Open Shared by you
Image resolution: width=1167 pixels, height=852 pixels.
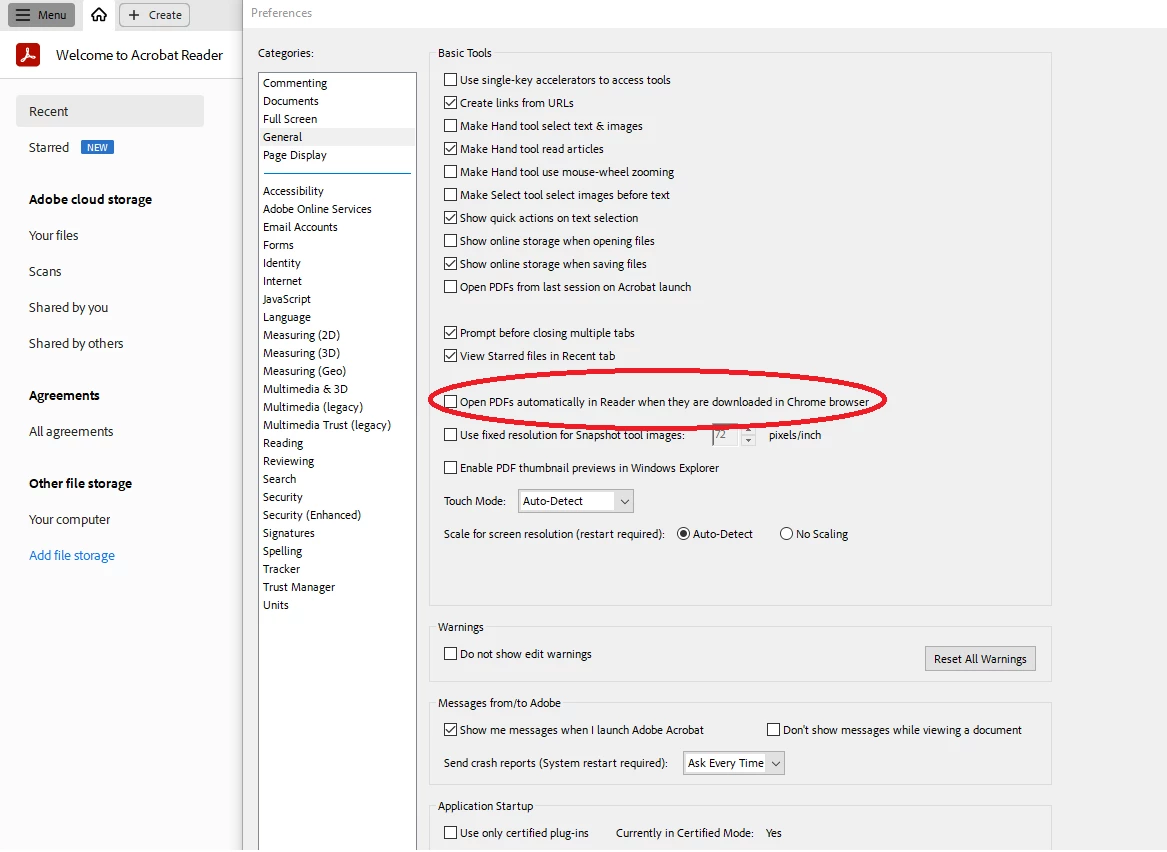coord(68,307)
